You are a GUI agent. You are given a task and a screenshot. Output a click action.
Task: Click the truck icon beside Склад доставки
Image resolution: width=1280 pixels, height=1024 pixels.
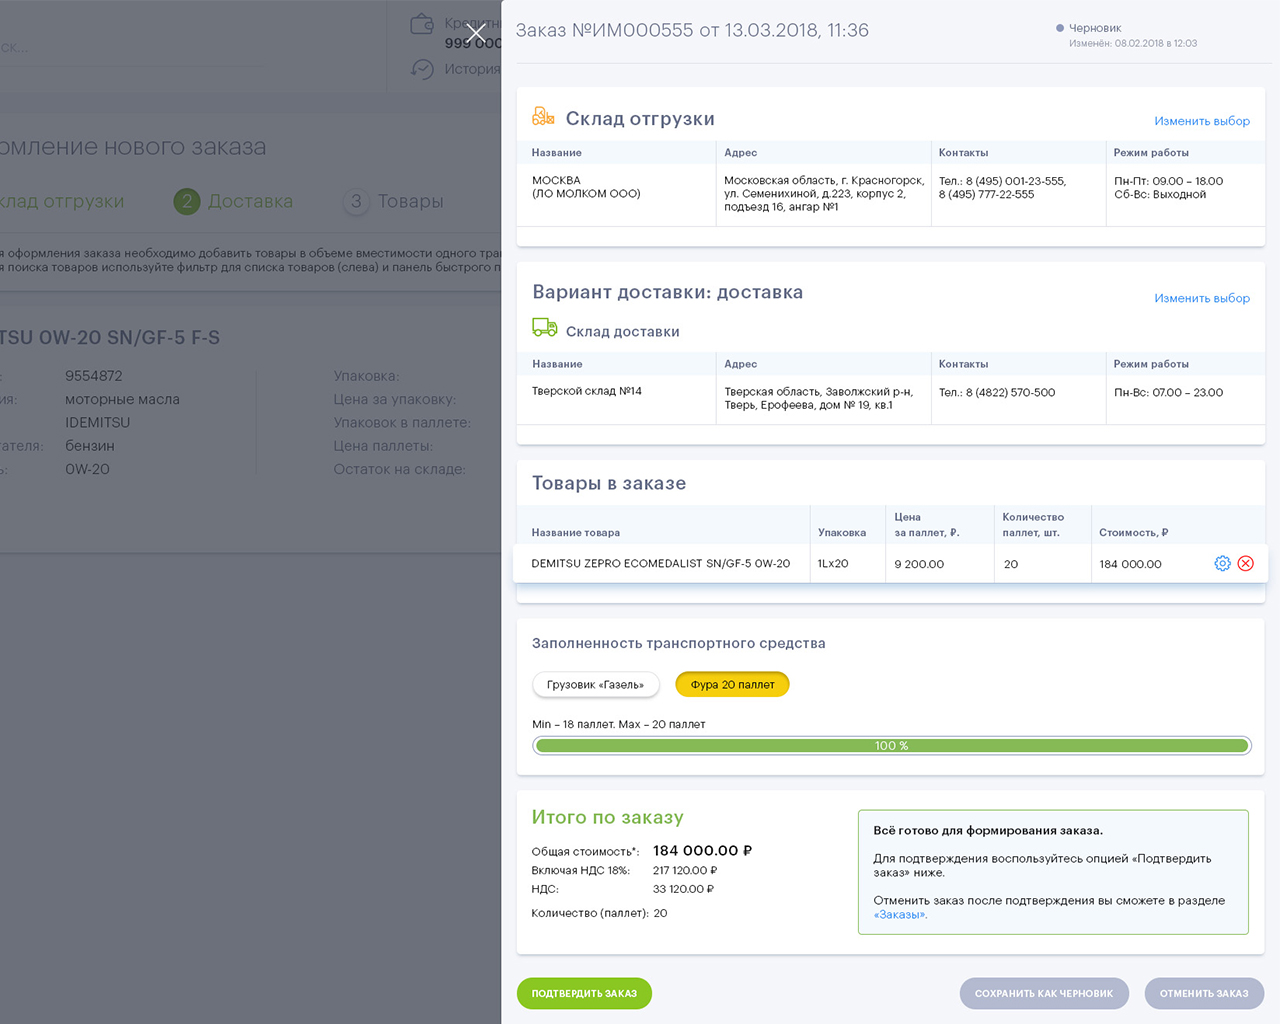pyautogui.click(x=545, y=328)
